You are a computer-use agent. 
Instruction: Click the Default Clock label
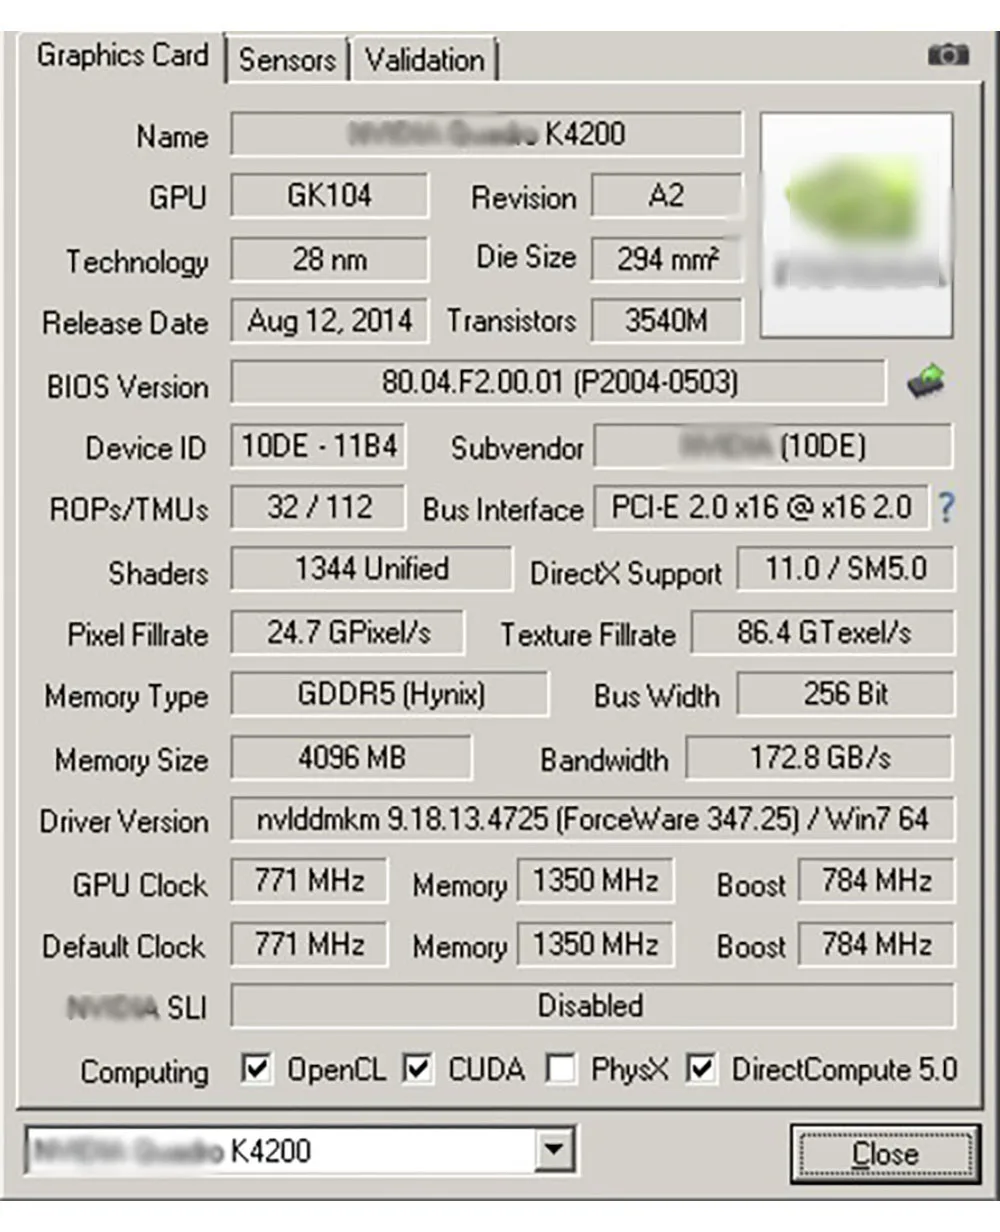(x=123, y=946)
